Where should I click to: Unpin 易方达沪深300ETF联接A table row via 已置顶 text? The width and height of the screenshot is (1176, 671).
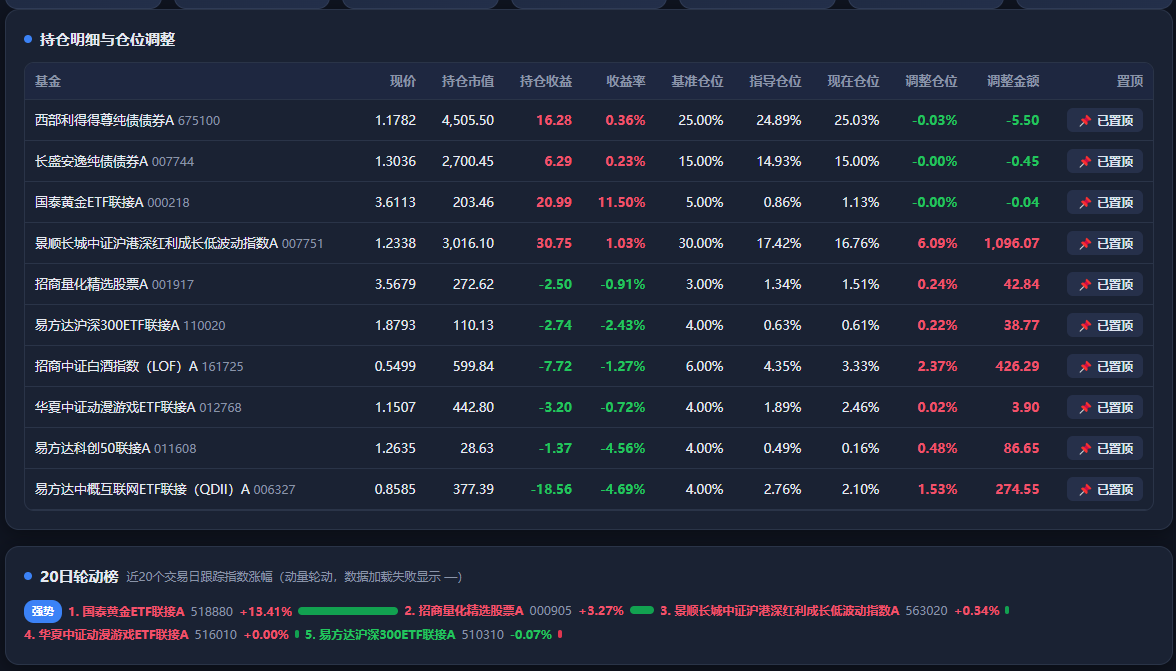[x=1114, y=325]
